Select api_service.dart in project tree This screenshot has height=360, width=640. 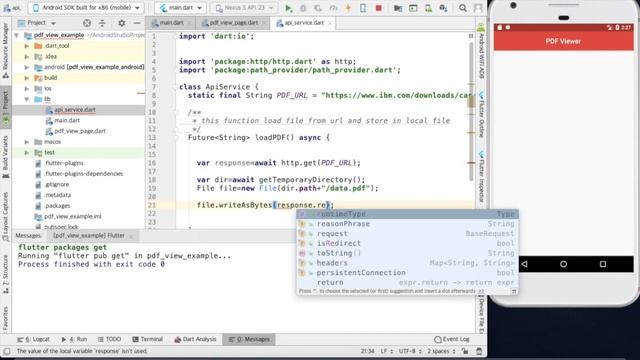click(x=75, y=110)
